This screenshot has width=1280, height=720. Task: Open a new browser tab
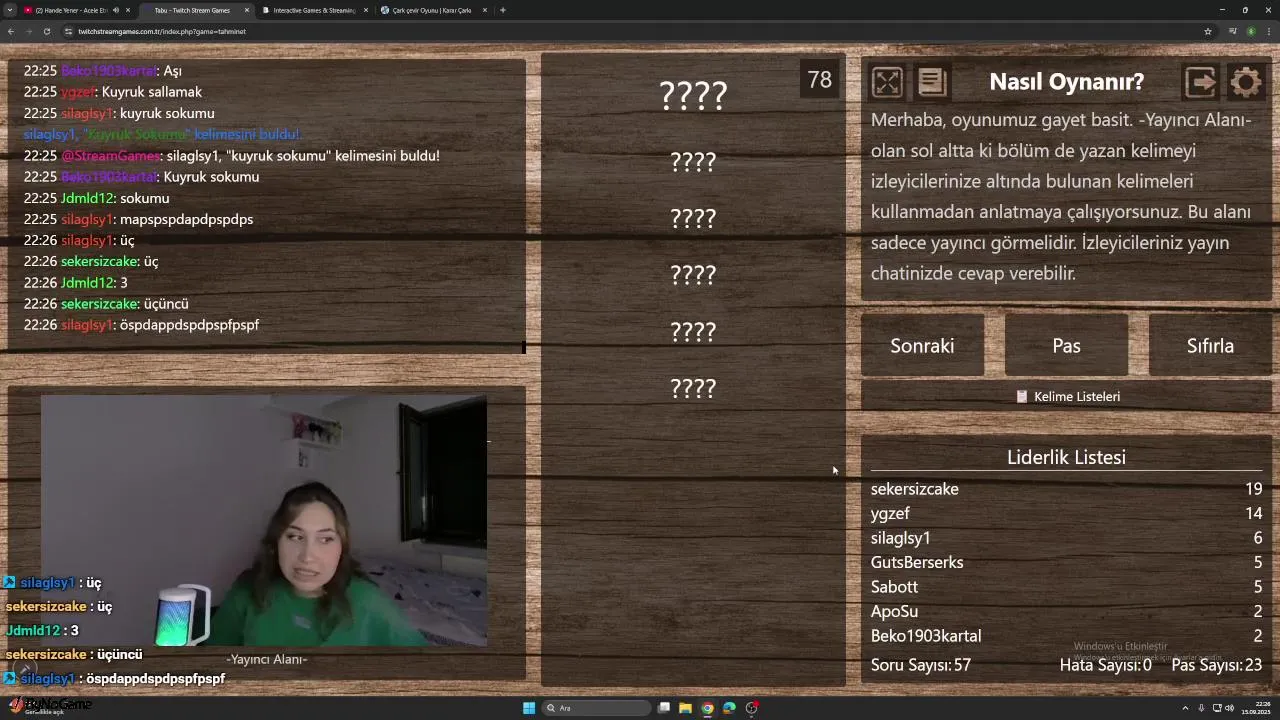coord(503,10)
